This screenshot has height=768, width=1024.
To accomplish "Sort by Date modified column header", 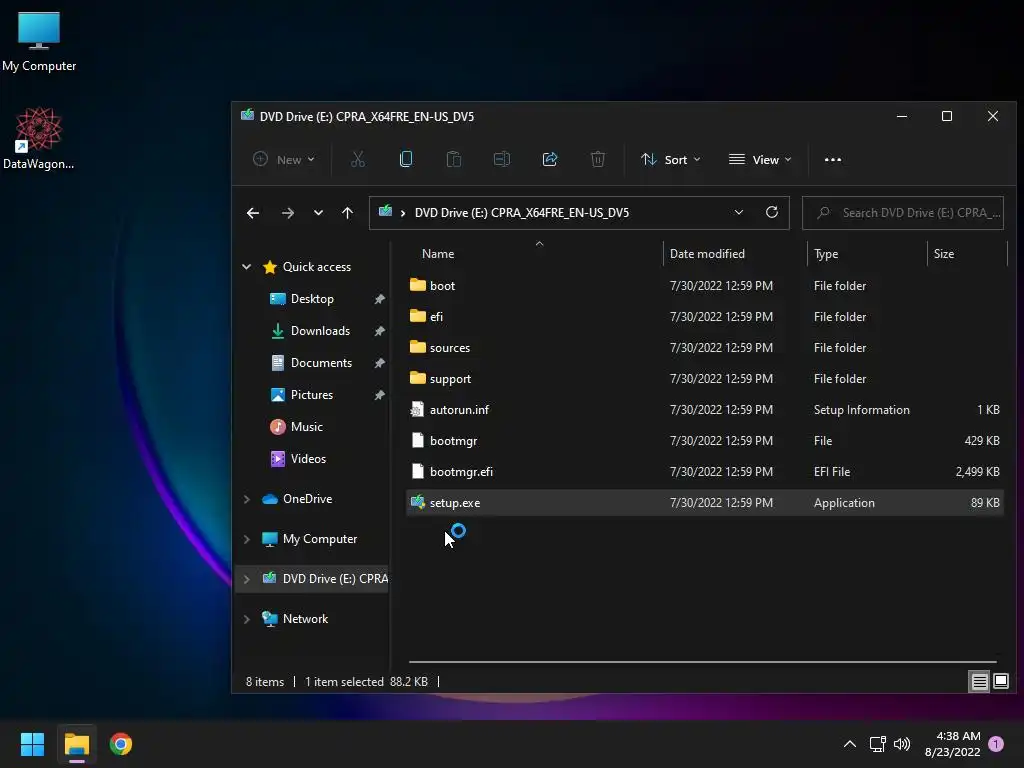I will point(707,254).
